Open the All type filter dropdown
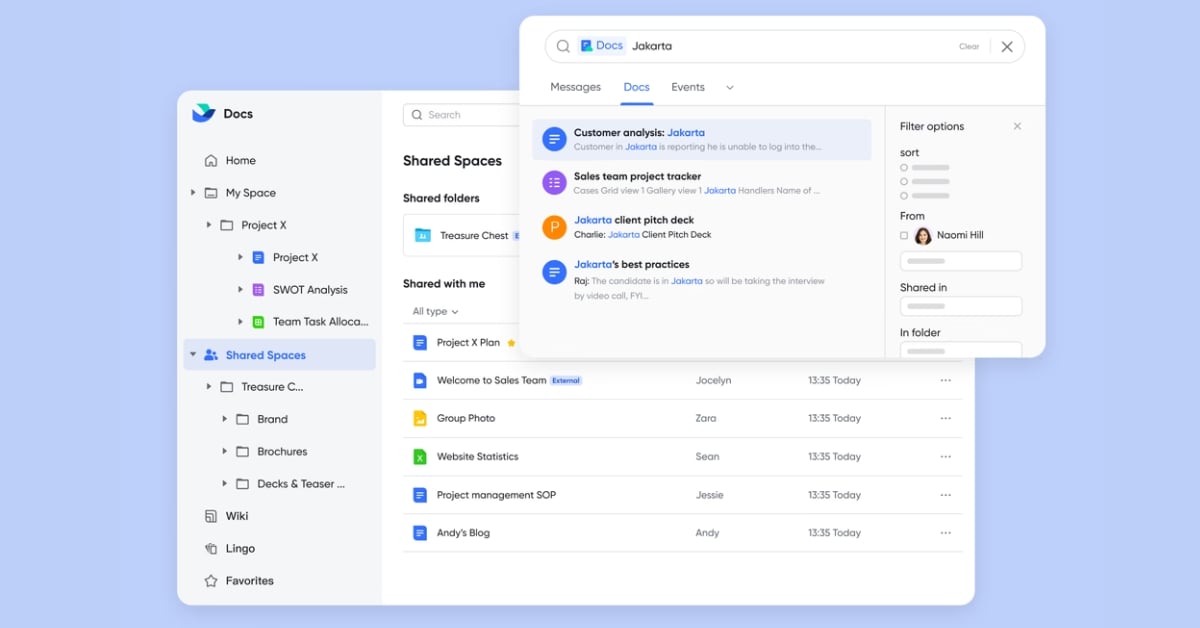This screenshot has width=1200, height=628. click(435, 312)
